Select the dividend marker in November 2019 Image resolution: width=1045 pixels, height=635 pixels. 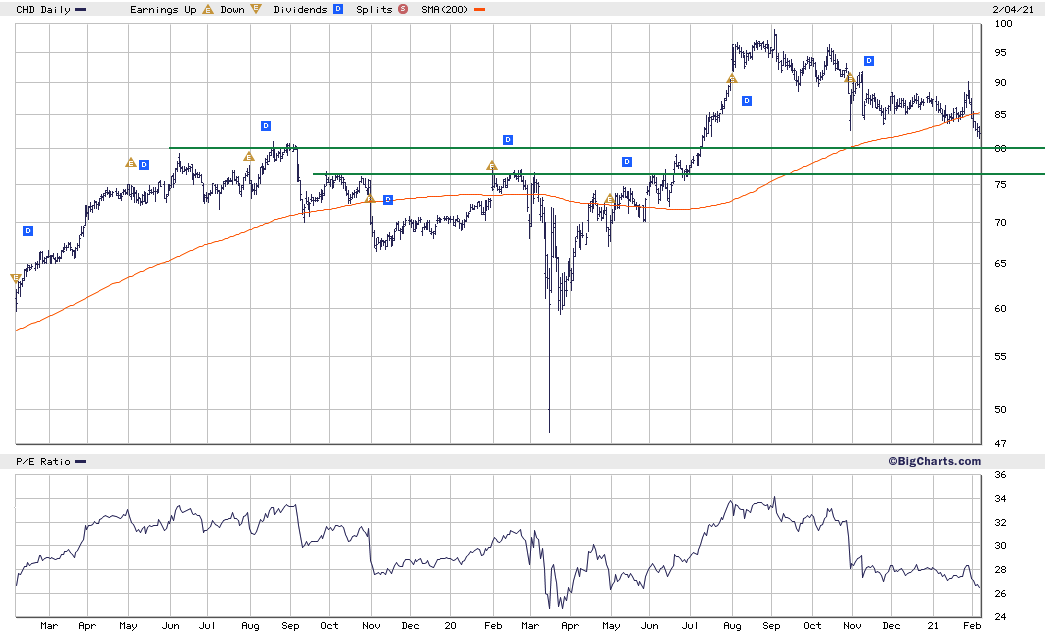pos(388,200)
